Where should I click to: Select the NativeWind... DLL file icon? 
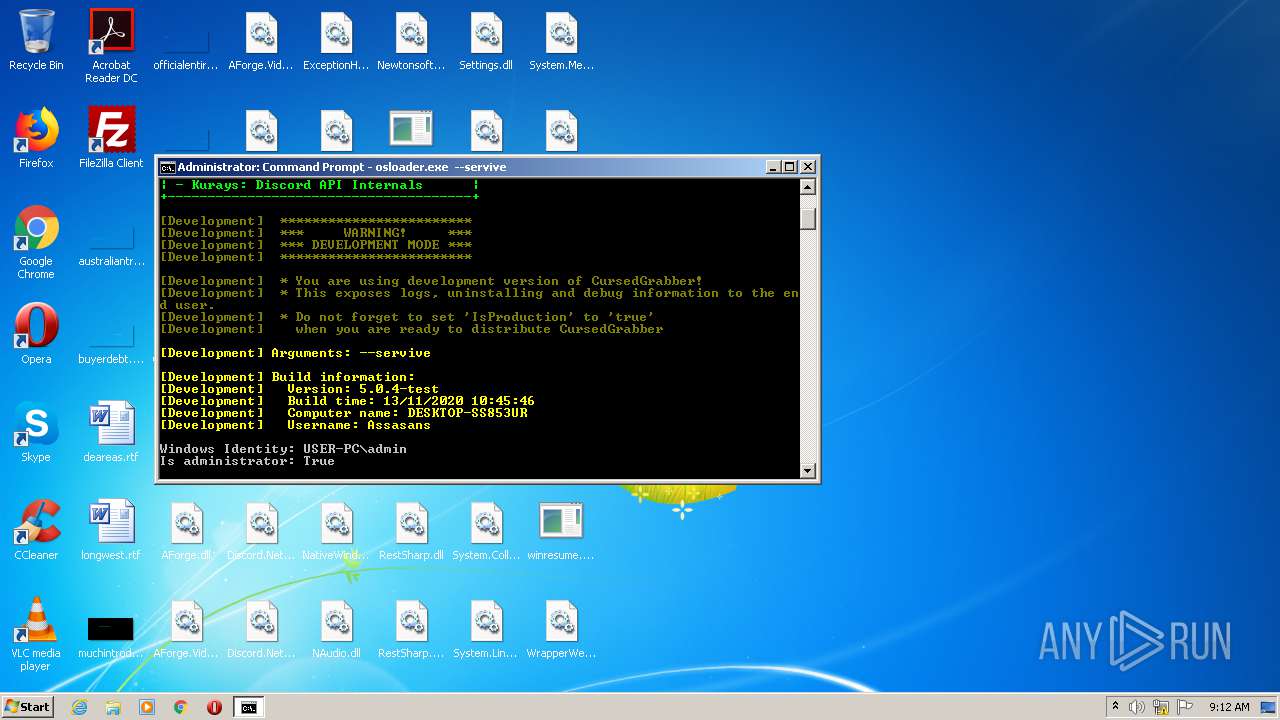pos(336,531)
